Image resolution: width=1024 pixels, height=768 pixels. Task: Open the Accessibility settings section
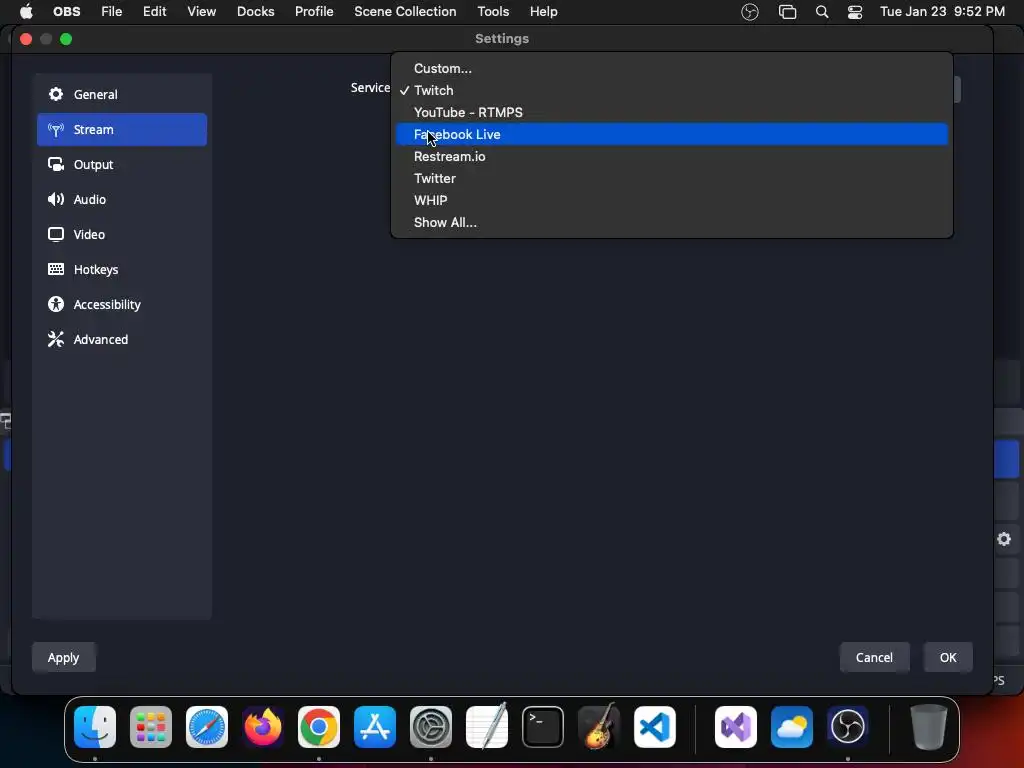tap(121, 304)
